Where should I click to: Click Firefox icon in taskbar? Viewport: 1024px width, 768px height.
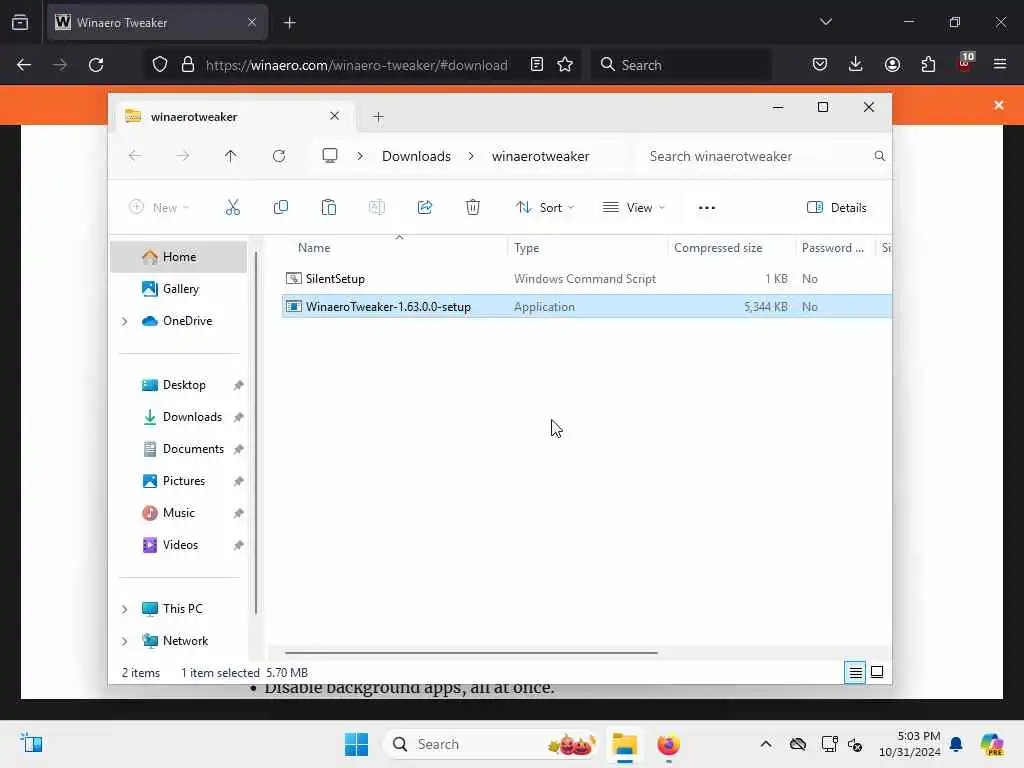coord(668,744)
